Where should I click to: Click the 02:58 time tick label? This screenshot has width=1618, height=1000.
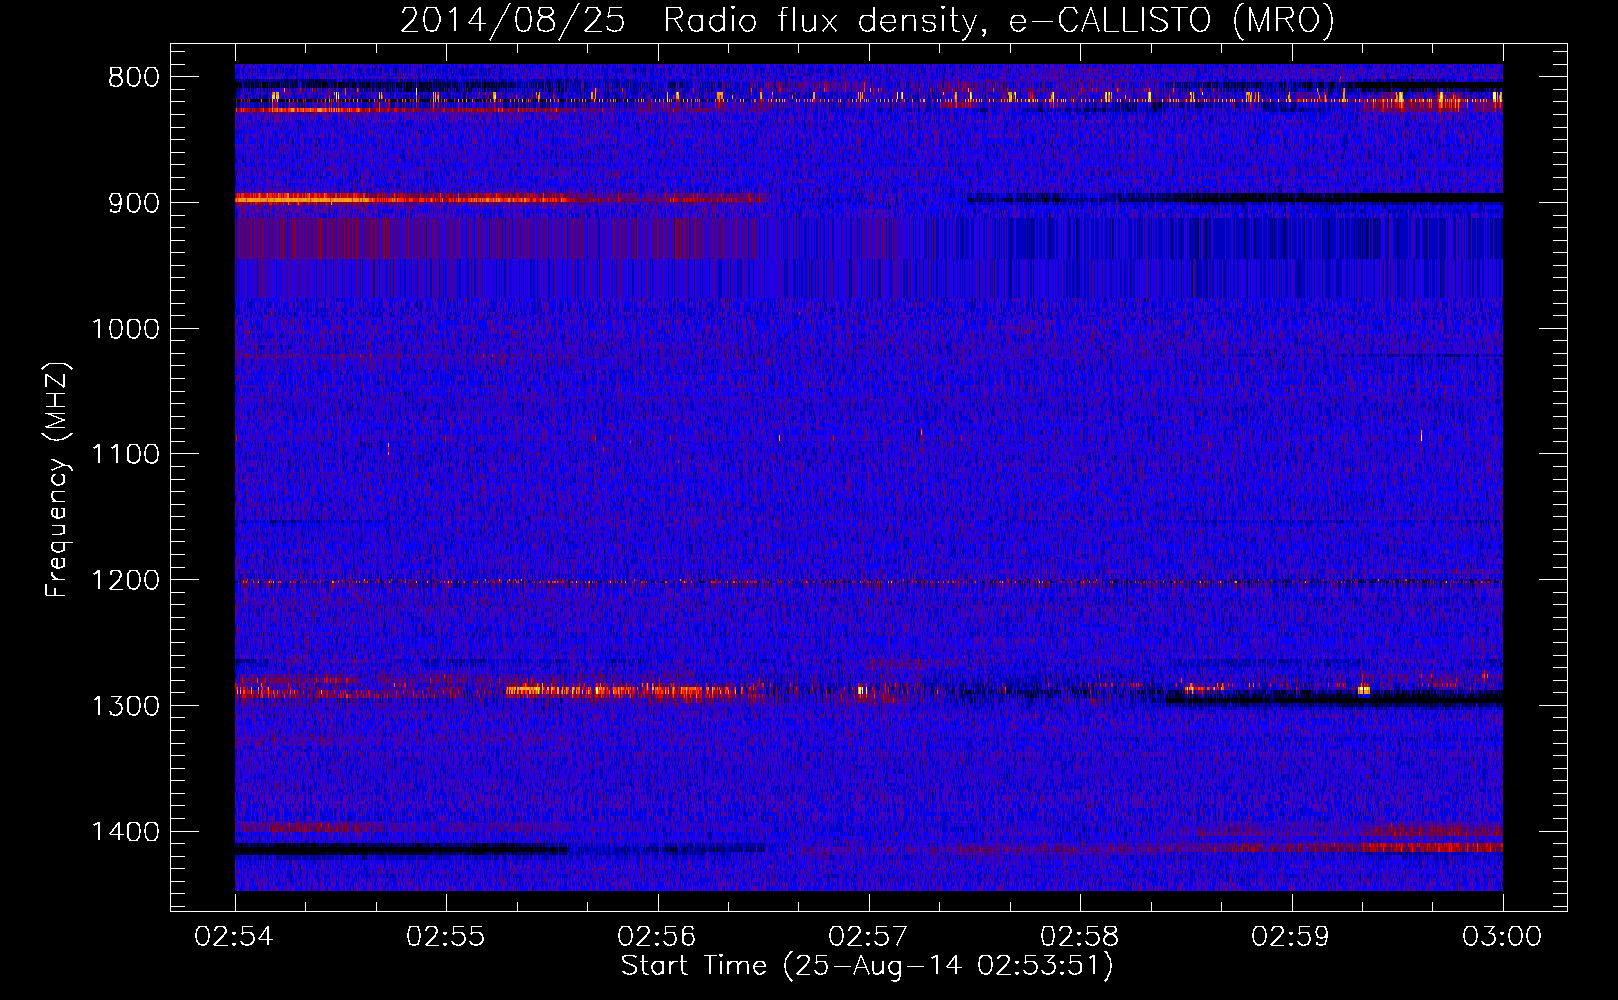[1080, 937]
